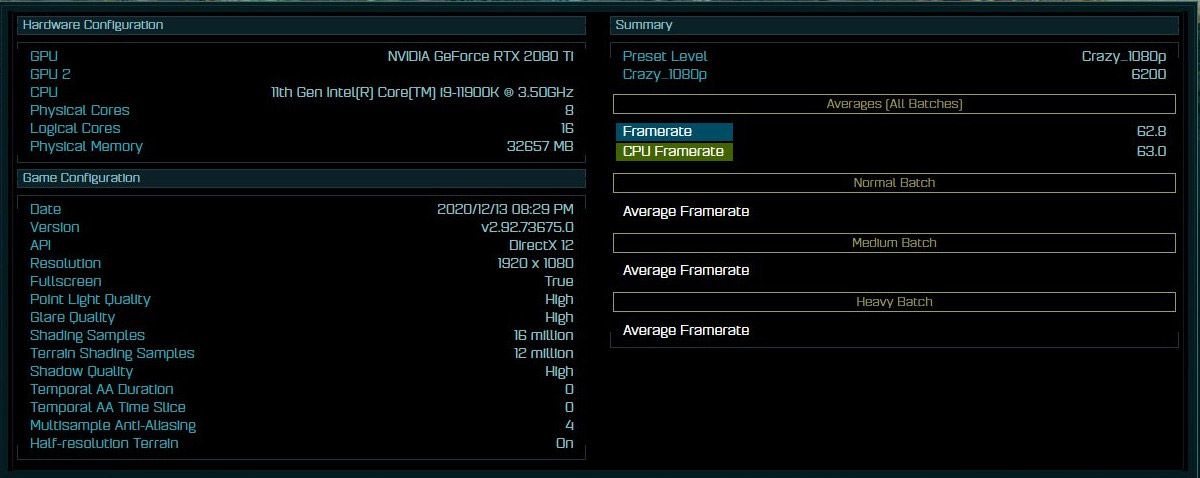
Task: Click Average Framerate under Heavy Batch
Action: [x=686, y=330]
